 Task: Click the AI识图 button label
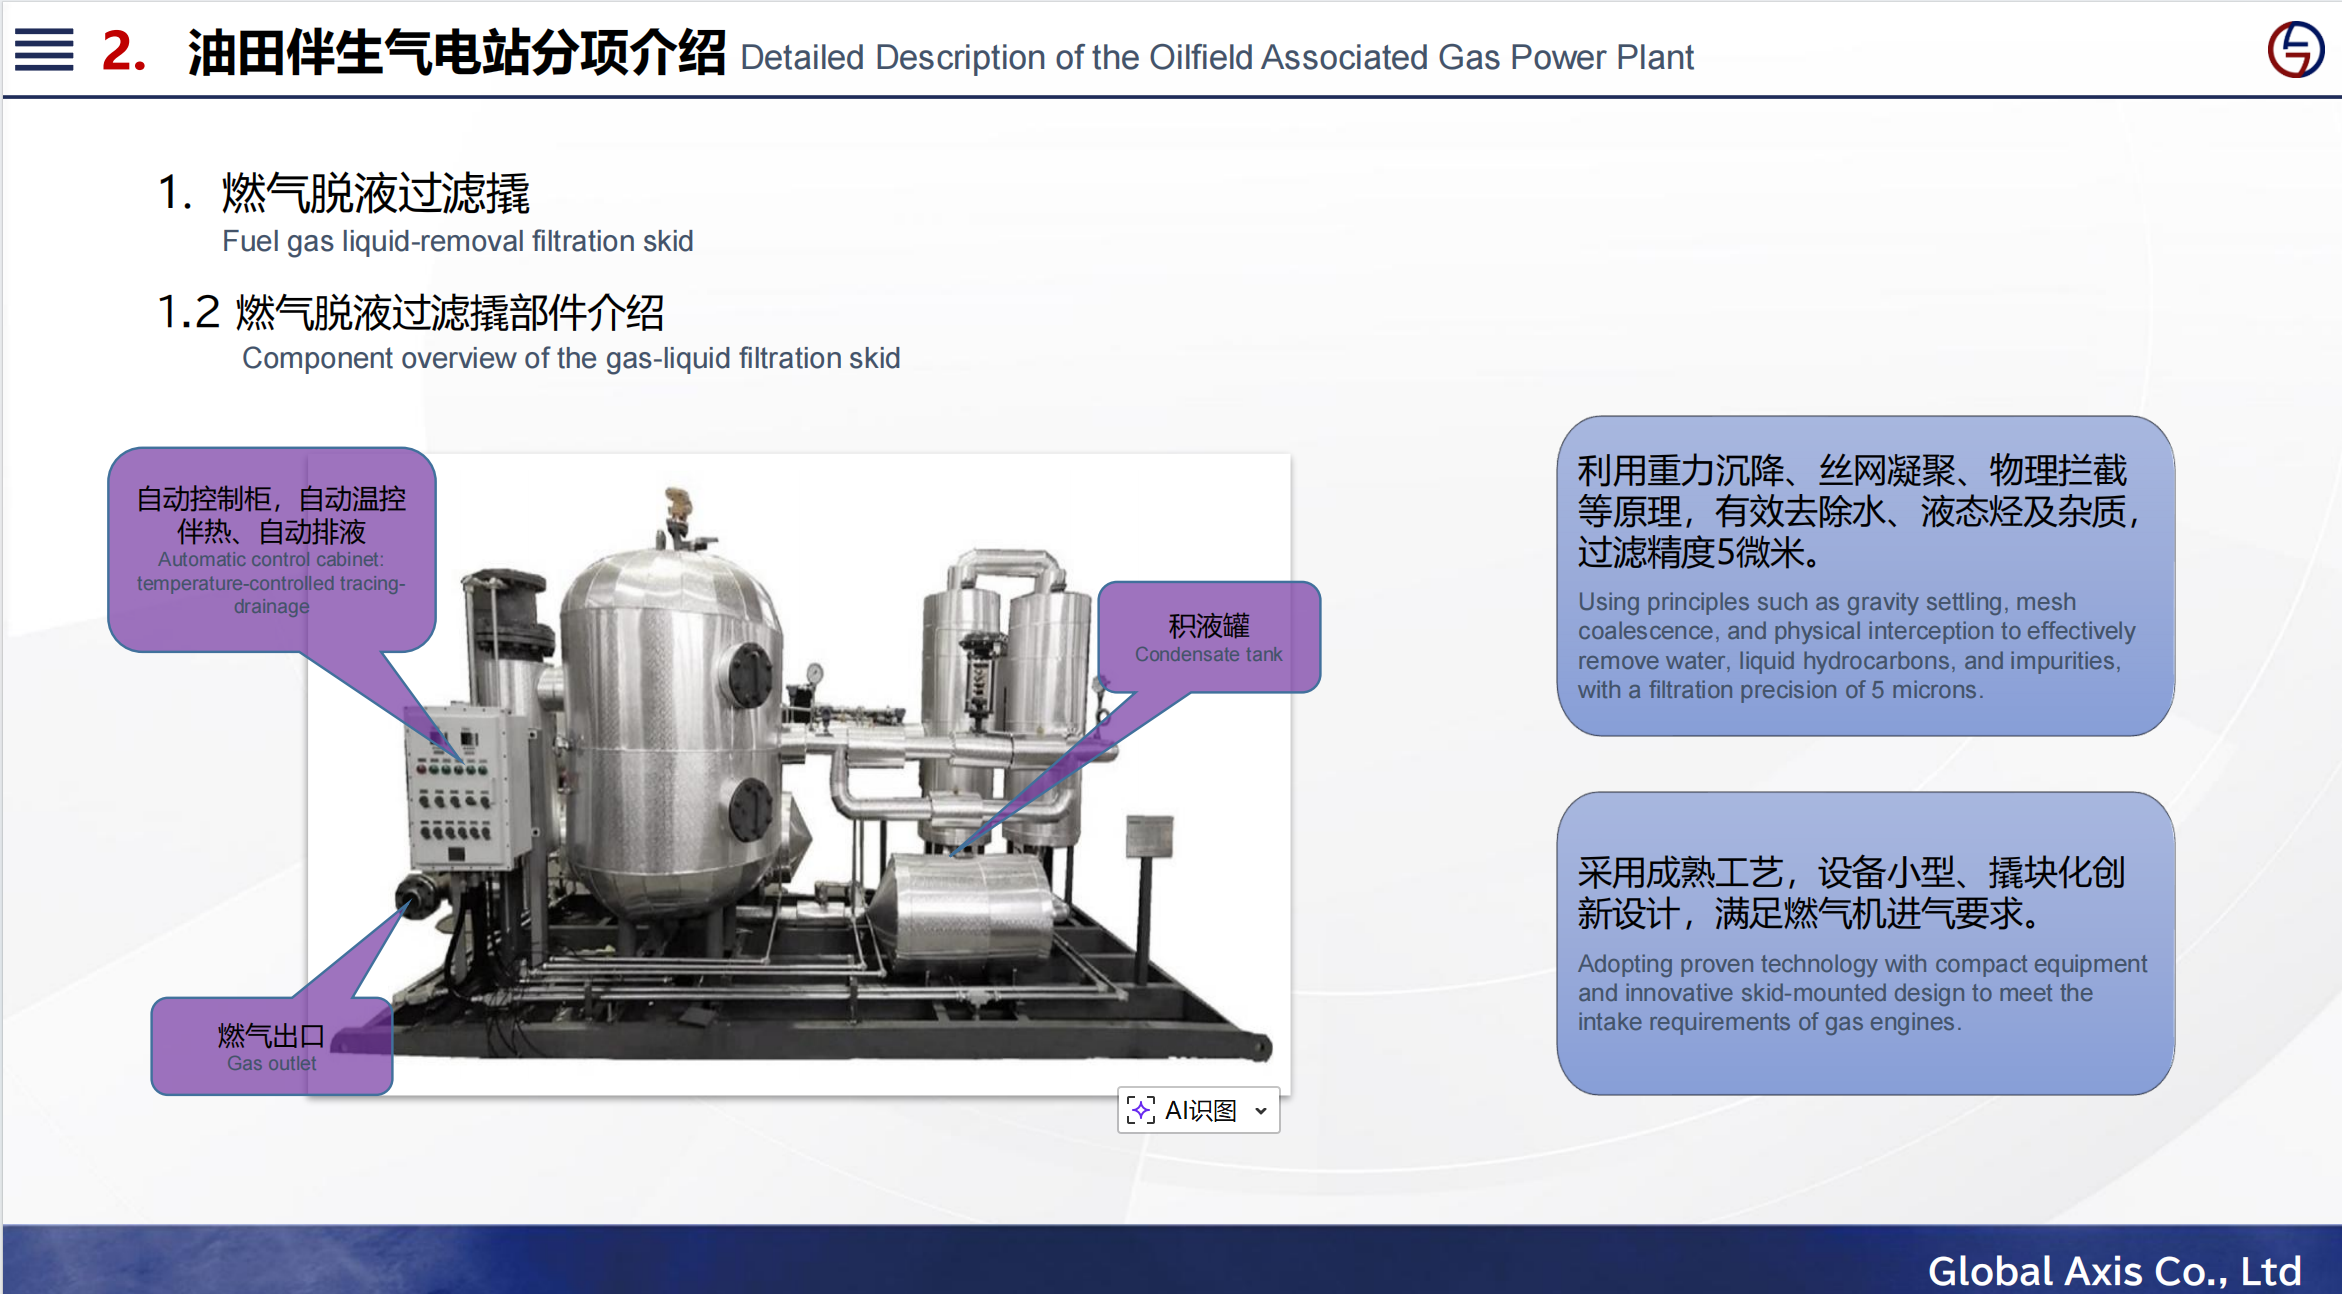click(1201, 1110)
